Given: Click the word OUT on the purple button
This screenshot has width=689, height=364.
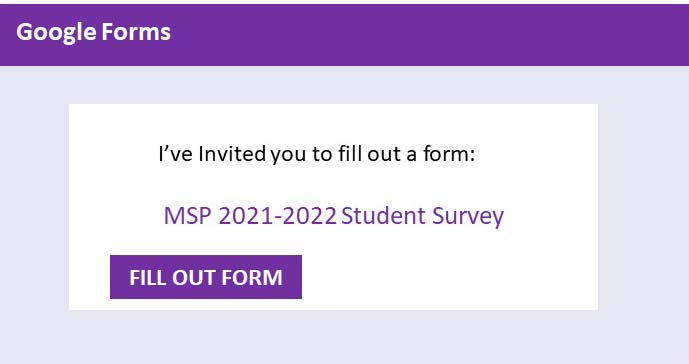Looking at the screenshot, I should tap(194, 277).
